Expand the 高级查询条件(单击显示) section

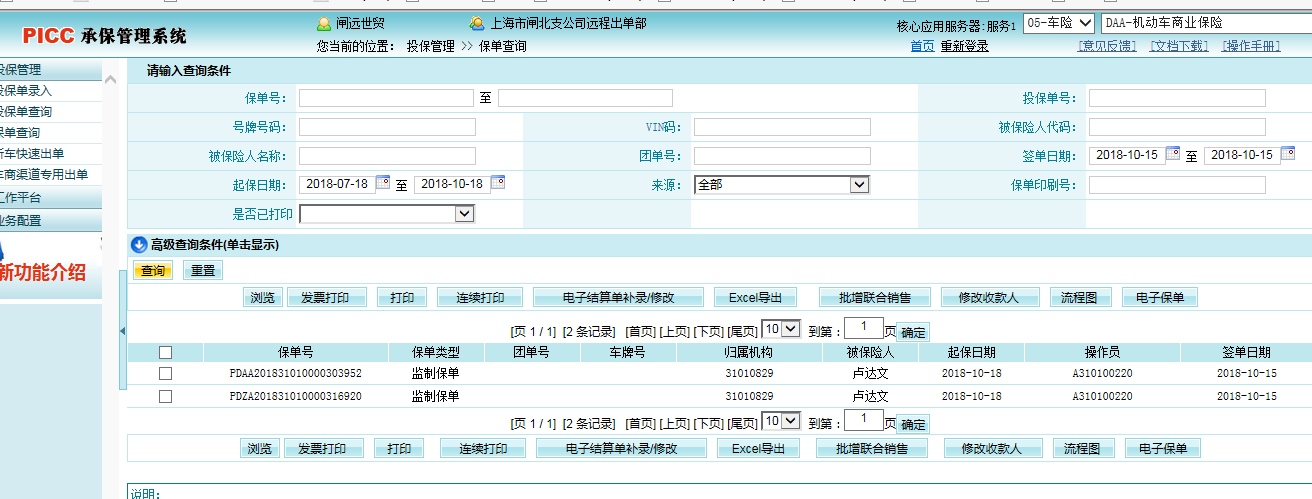pyautogui.click(x=214, y=245)
